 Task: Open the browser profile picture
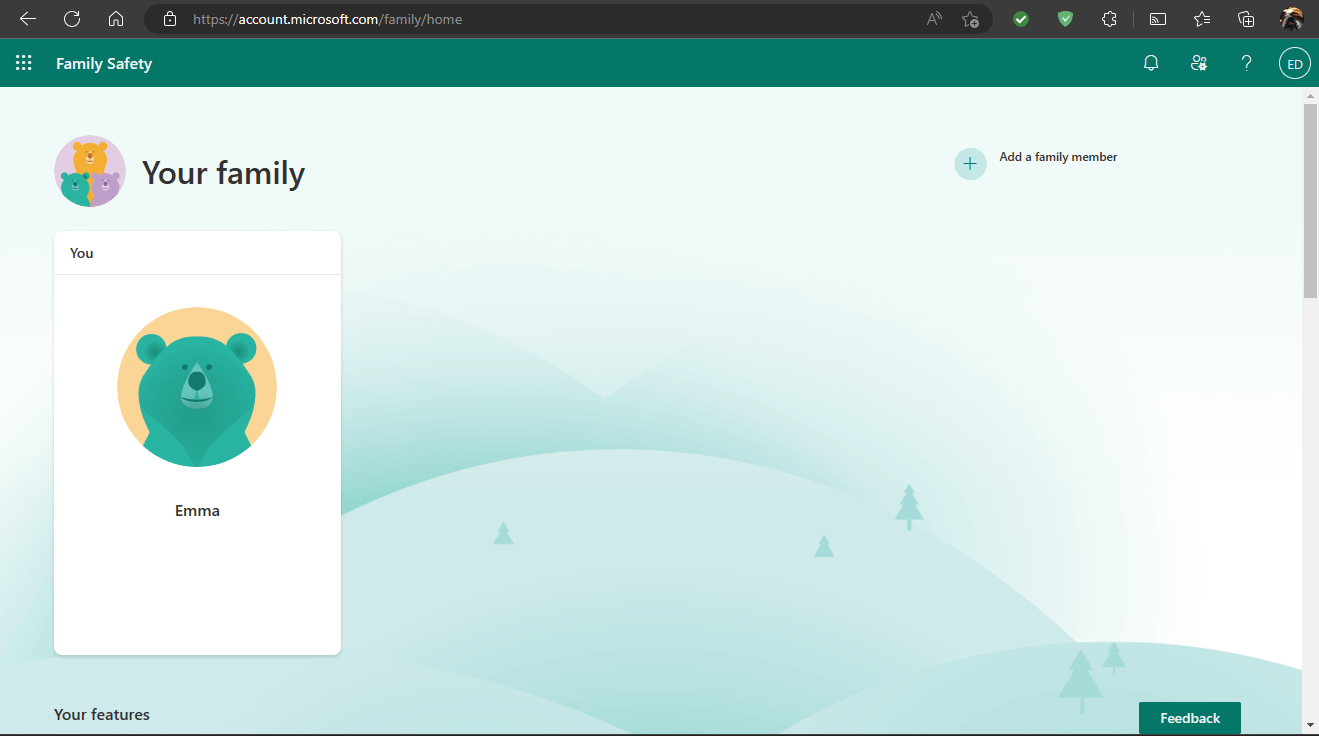1292,19
